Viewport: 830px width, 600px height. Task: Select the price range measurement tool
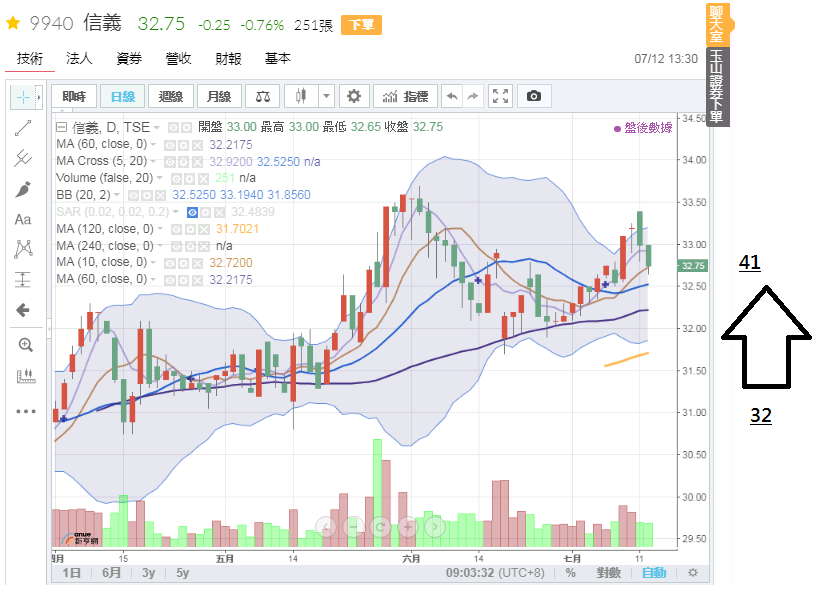[23, 279]
